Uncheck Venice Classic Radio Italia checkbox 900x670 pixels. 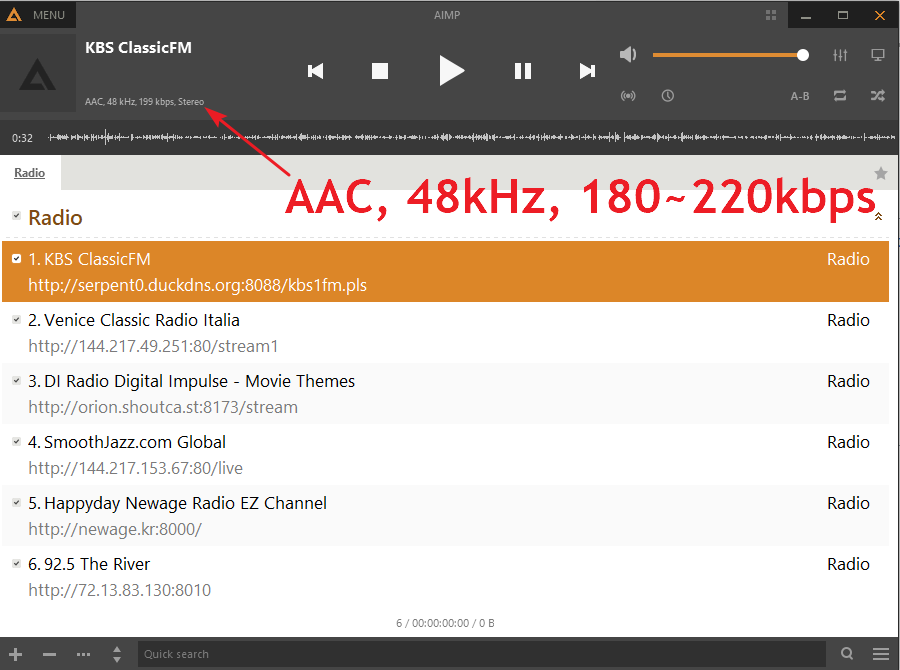16,320
